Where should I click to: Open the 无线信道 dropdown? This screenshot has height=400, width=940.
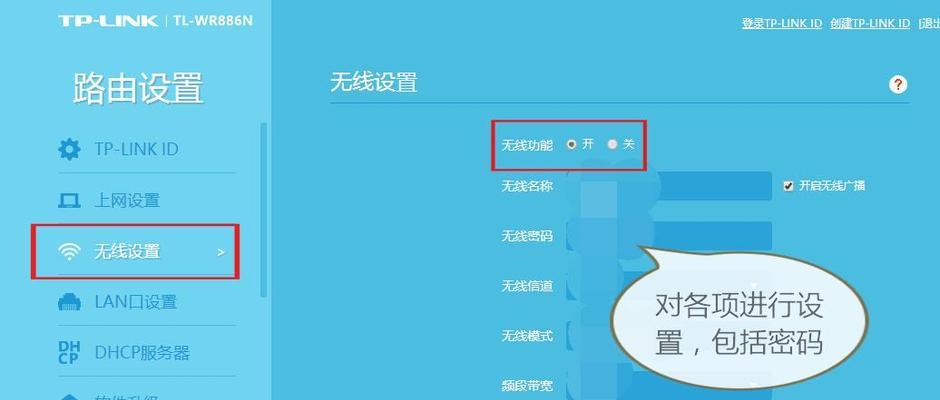point(668,286)
